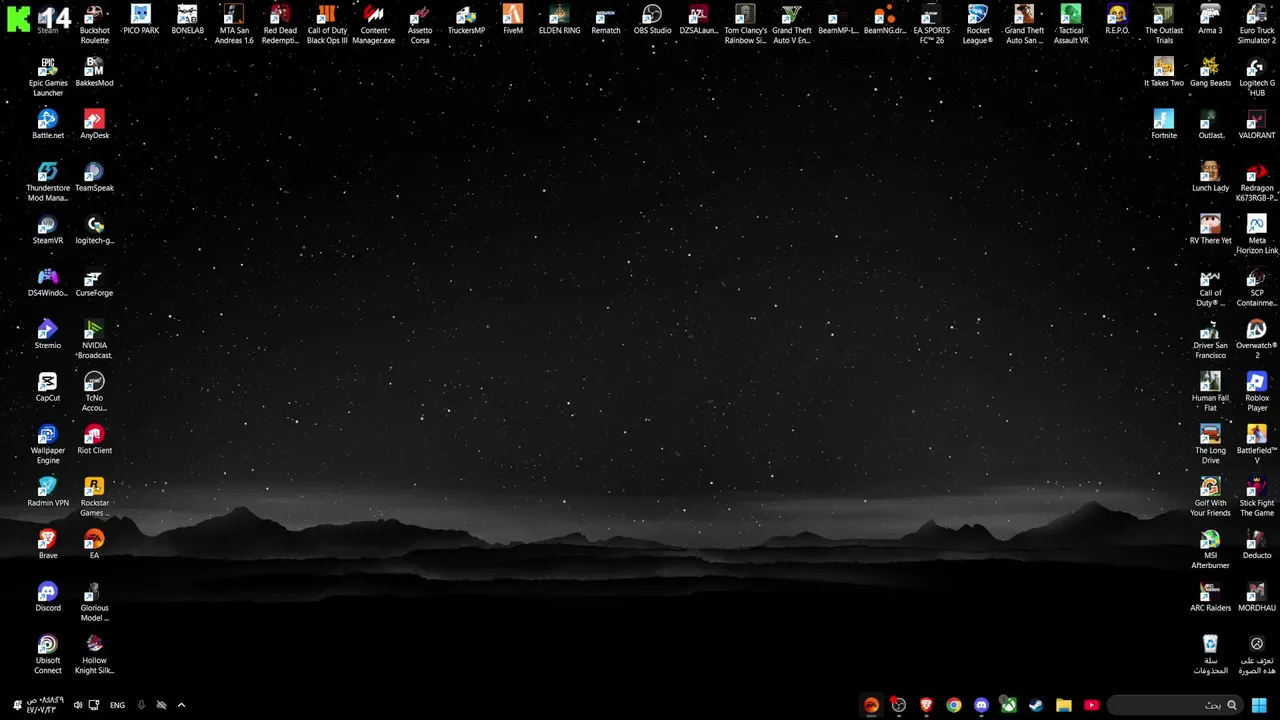Open Driver San Francisco shortcut
Viewport: 1280px width, 720px height.
tap(1210, 340)
